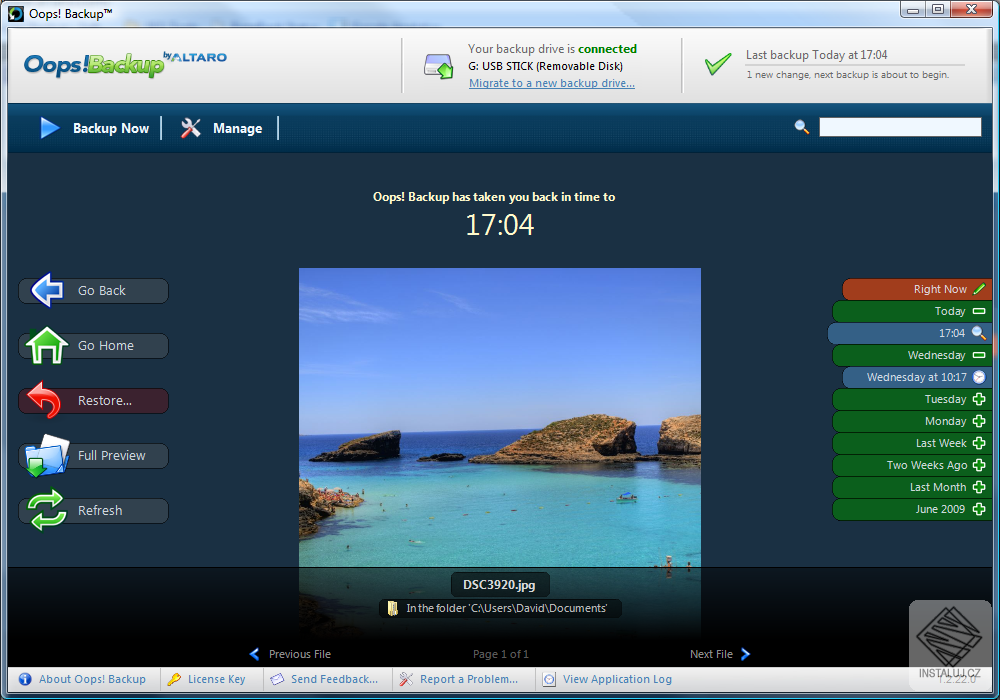Click the Go Back button label
This screenshot has width=1000, height=700.
click(x=101, y=290)
